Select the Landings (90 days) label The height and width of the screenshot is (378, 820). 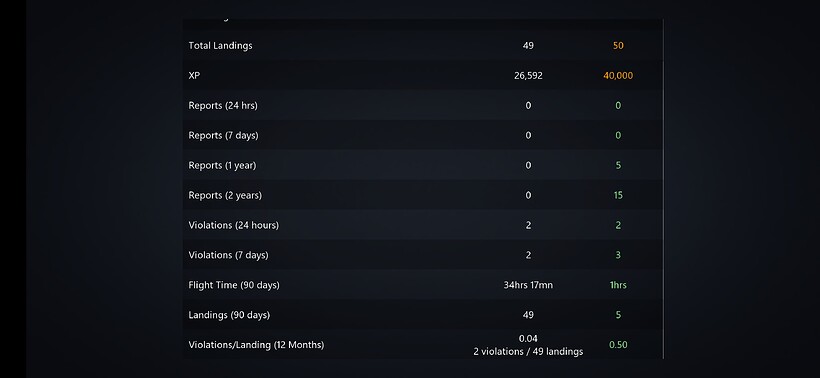(x=229, y=315)
